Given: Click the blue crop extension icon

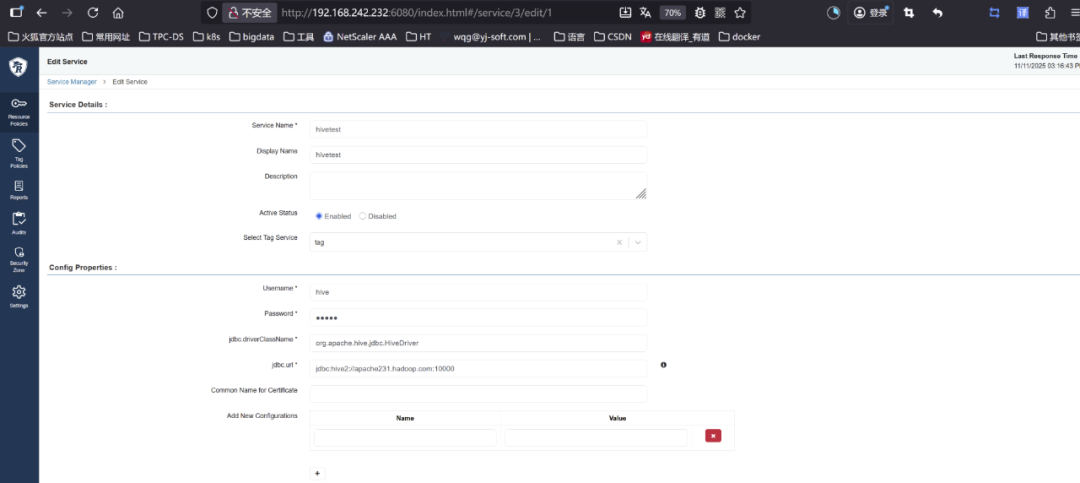Looking at the screenshot, I should point(994,12).
